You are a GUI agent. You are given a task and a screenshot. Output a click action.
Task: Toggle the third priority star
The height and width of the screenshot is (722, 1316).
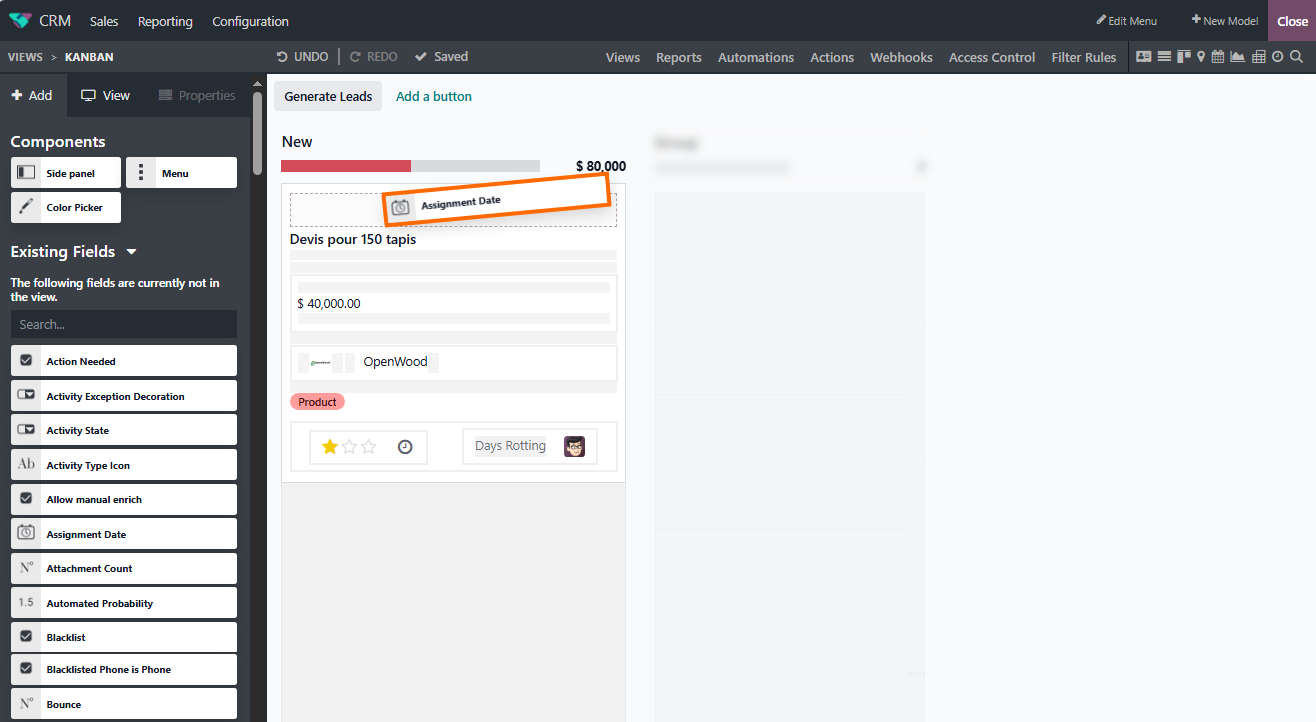[369, 447]
